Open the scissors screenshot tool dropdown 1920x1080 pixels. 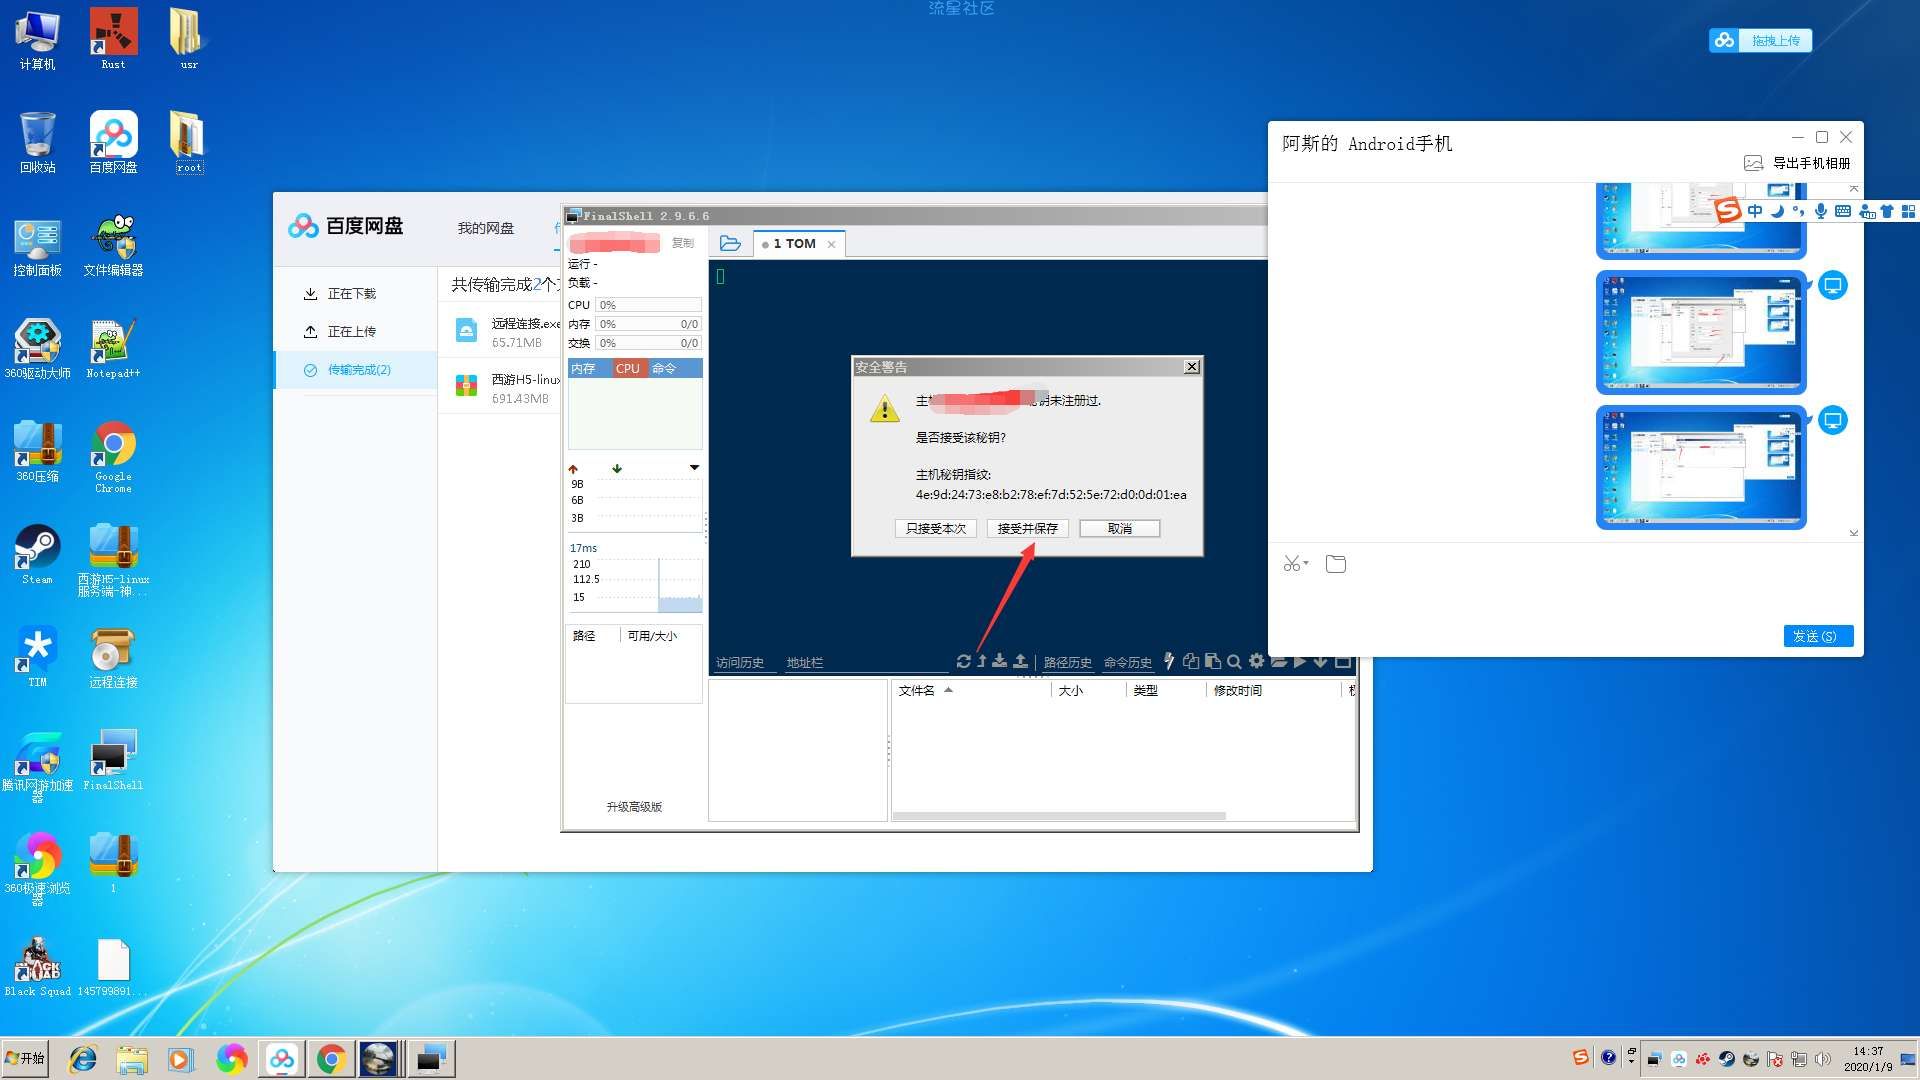point(1295,564)
